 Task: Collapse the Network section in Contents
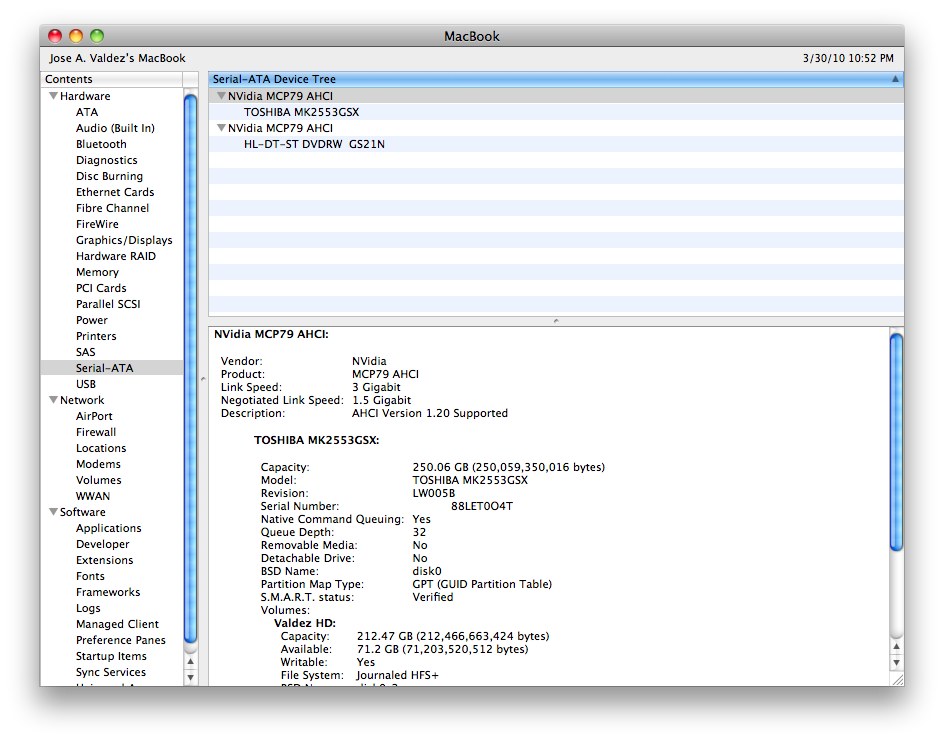pyautogui.click(x=53, y=400)
